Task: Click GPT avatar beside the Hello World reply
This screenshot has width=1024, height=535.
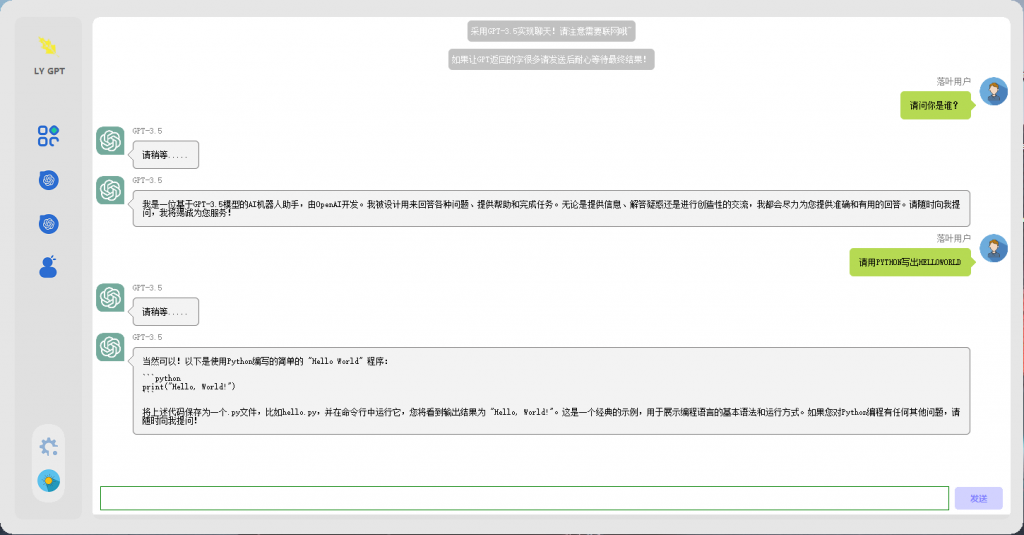Action: pyautogui.click(x=110, y=347)
